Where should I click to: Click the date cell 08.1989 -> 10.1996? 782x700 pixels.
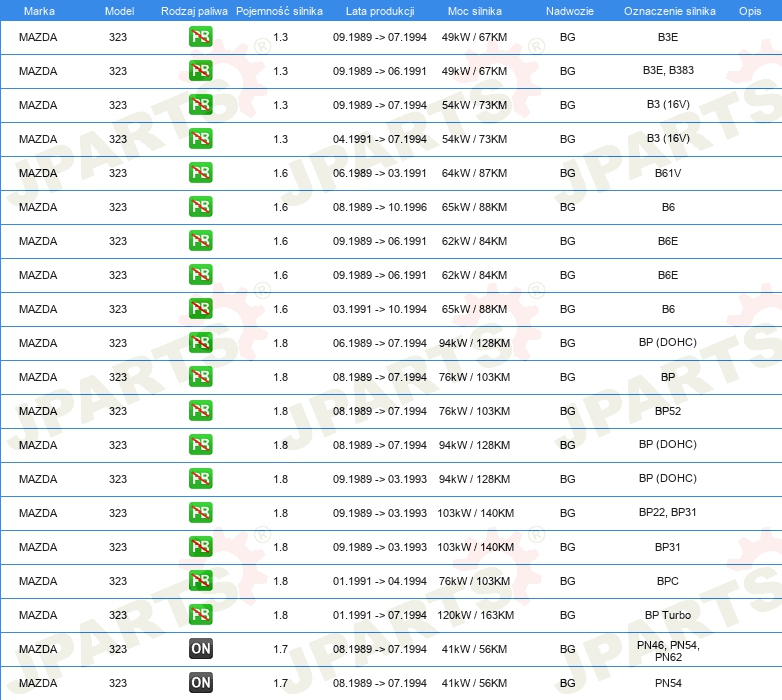pos(380,207)
